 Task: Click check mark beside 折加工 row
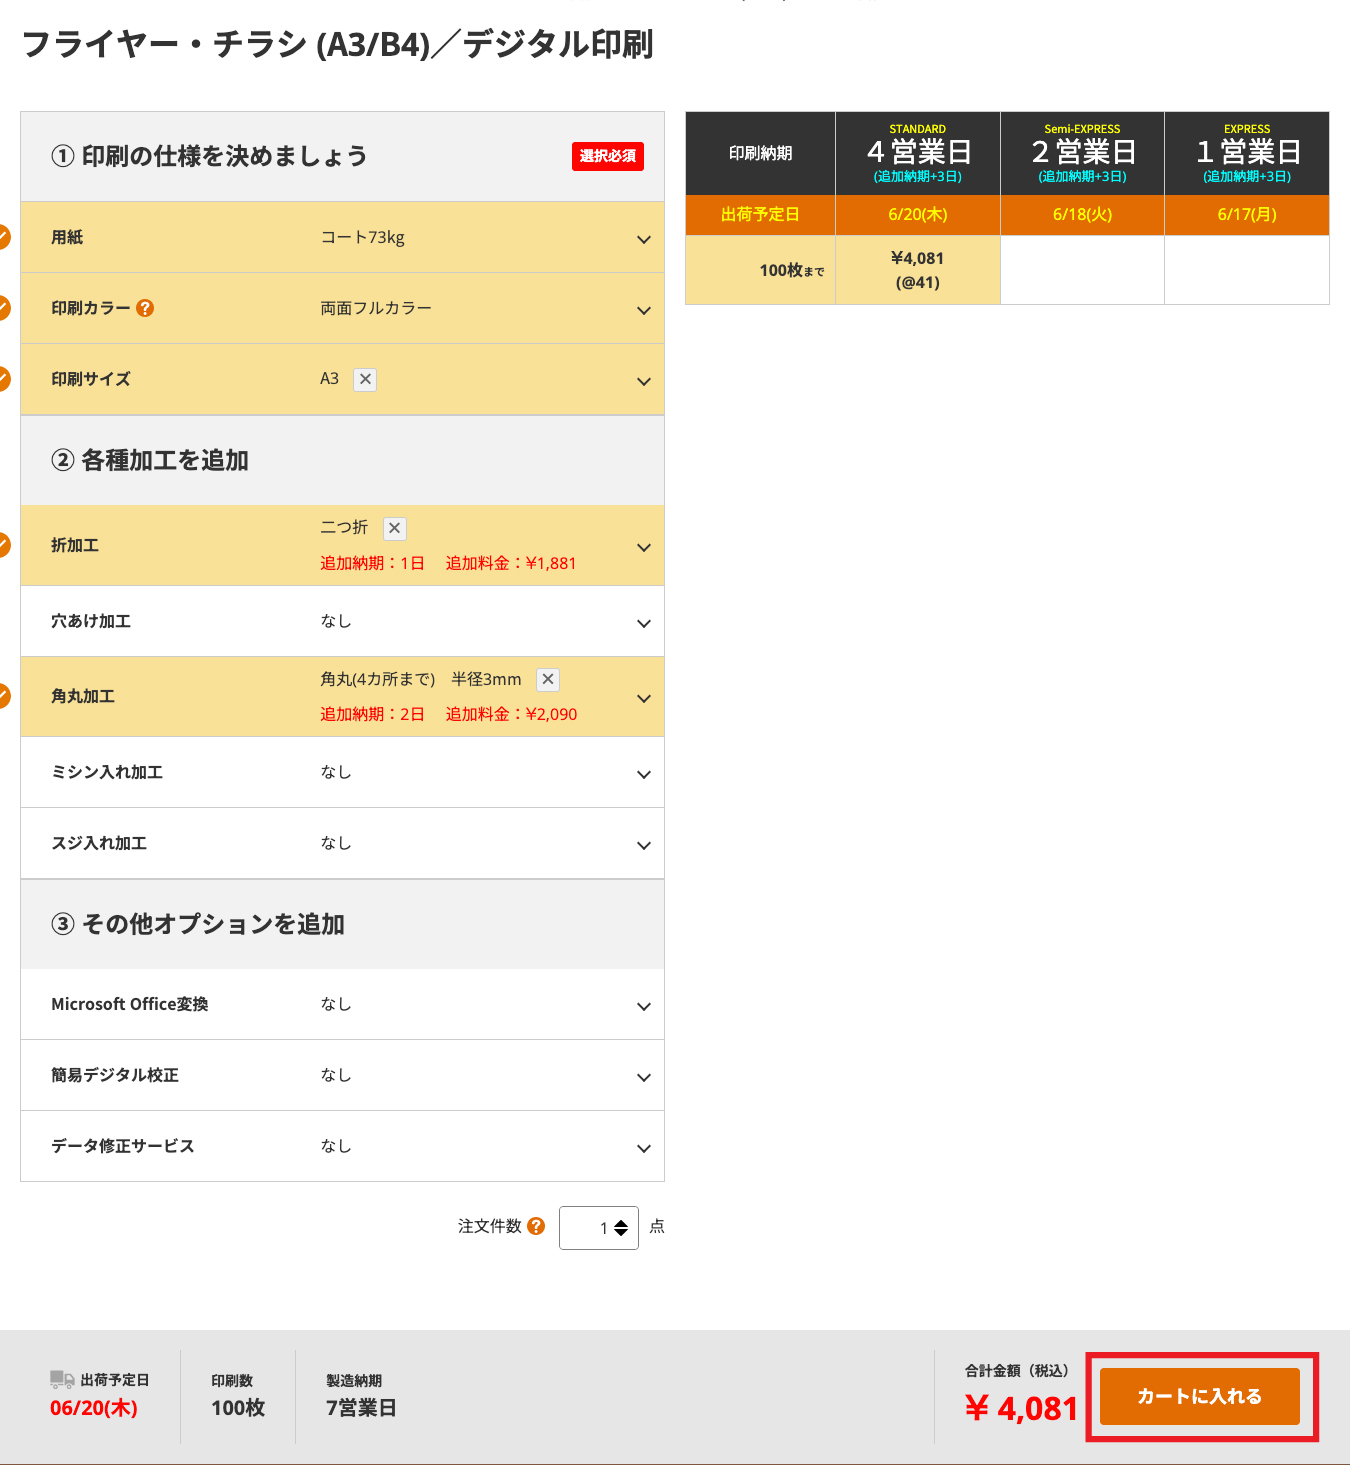[x=3, y=545]
